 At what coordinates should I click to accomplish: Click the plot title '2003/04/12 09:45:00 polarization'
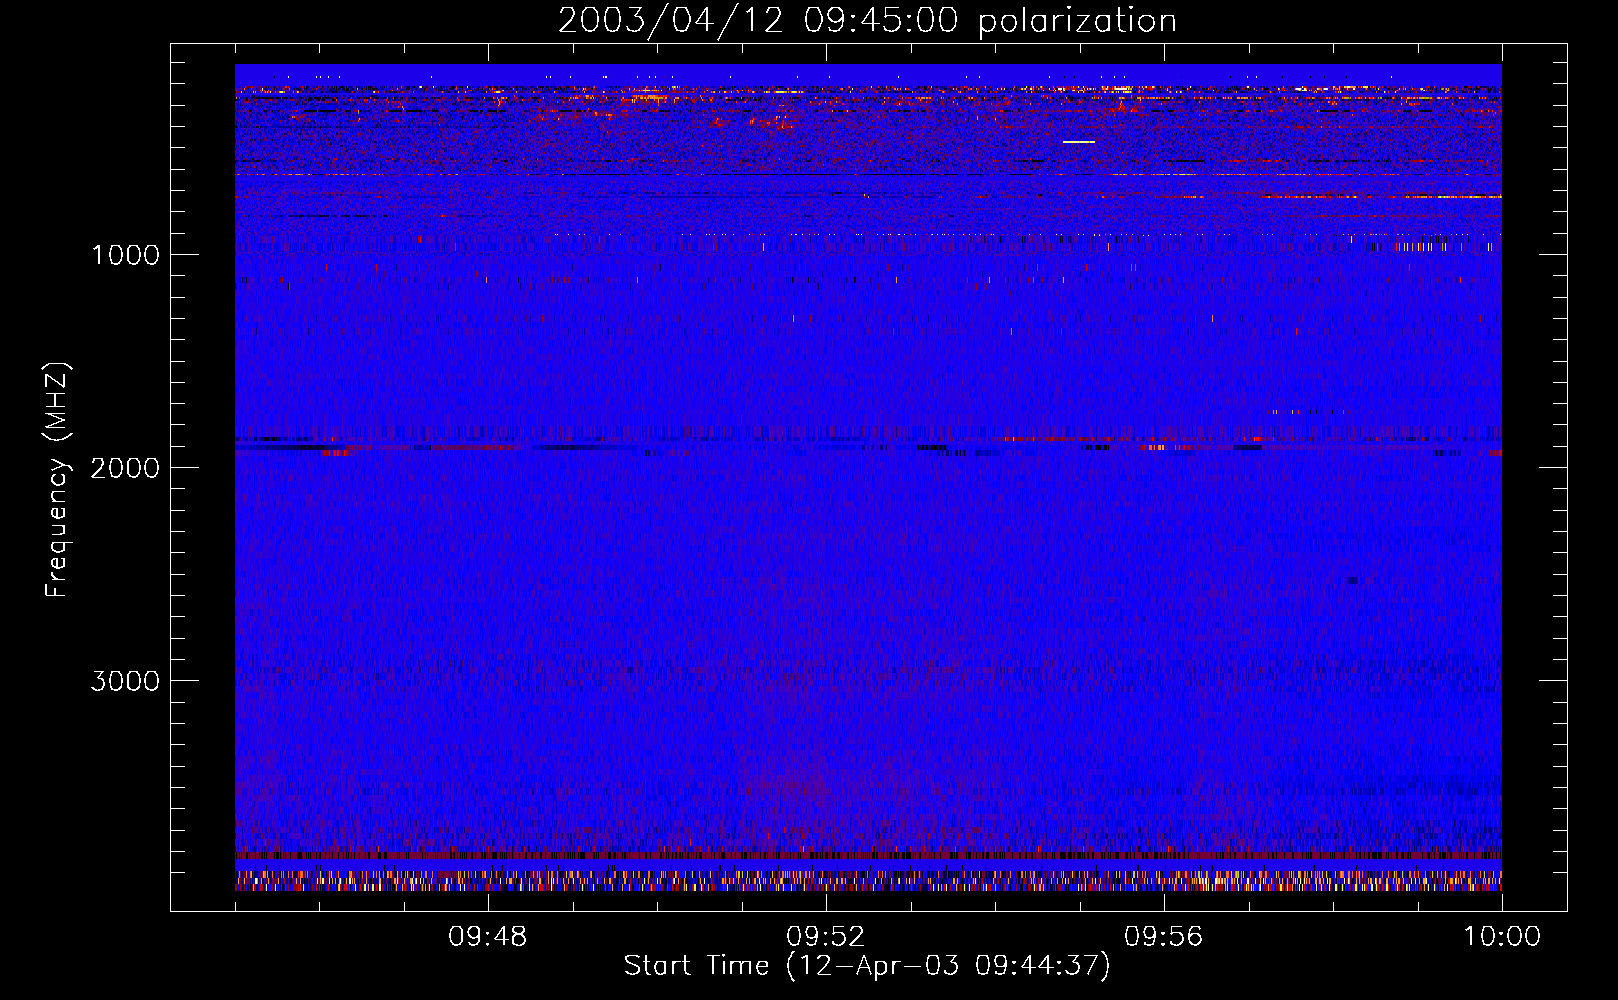pos(867,21)
